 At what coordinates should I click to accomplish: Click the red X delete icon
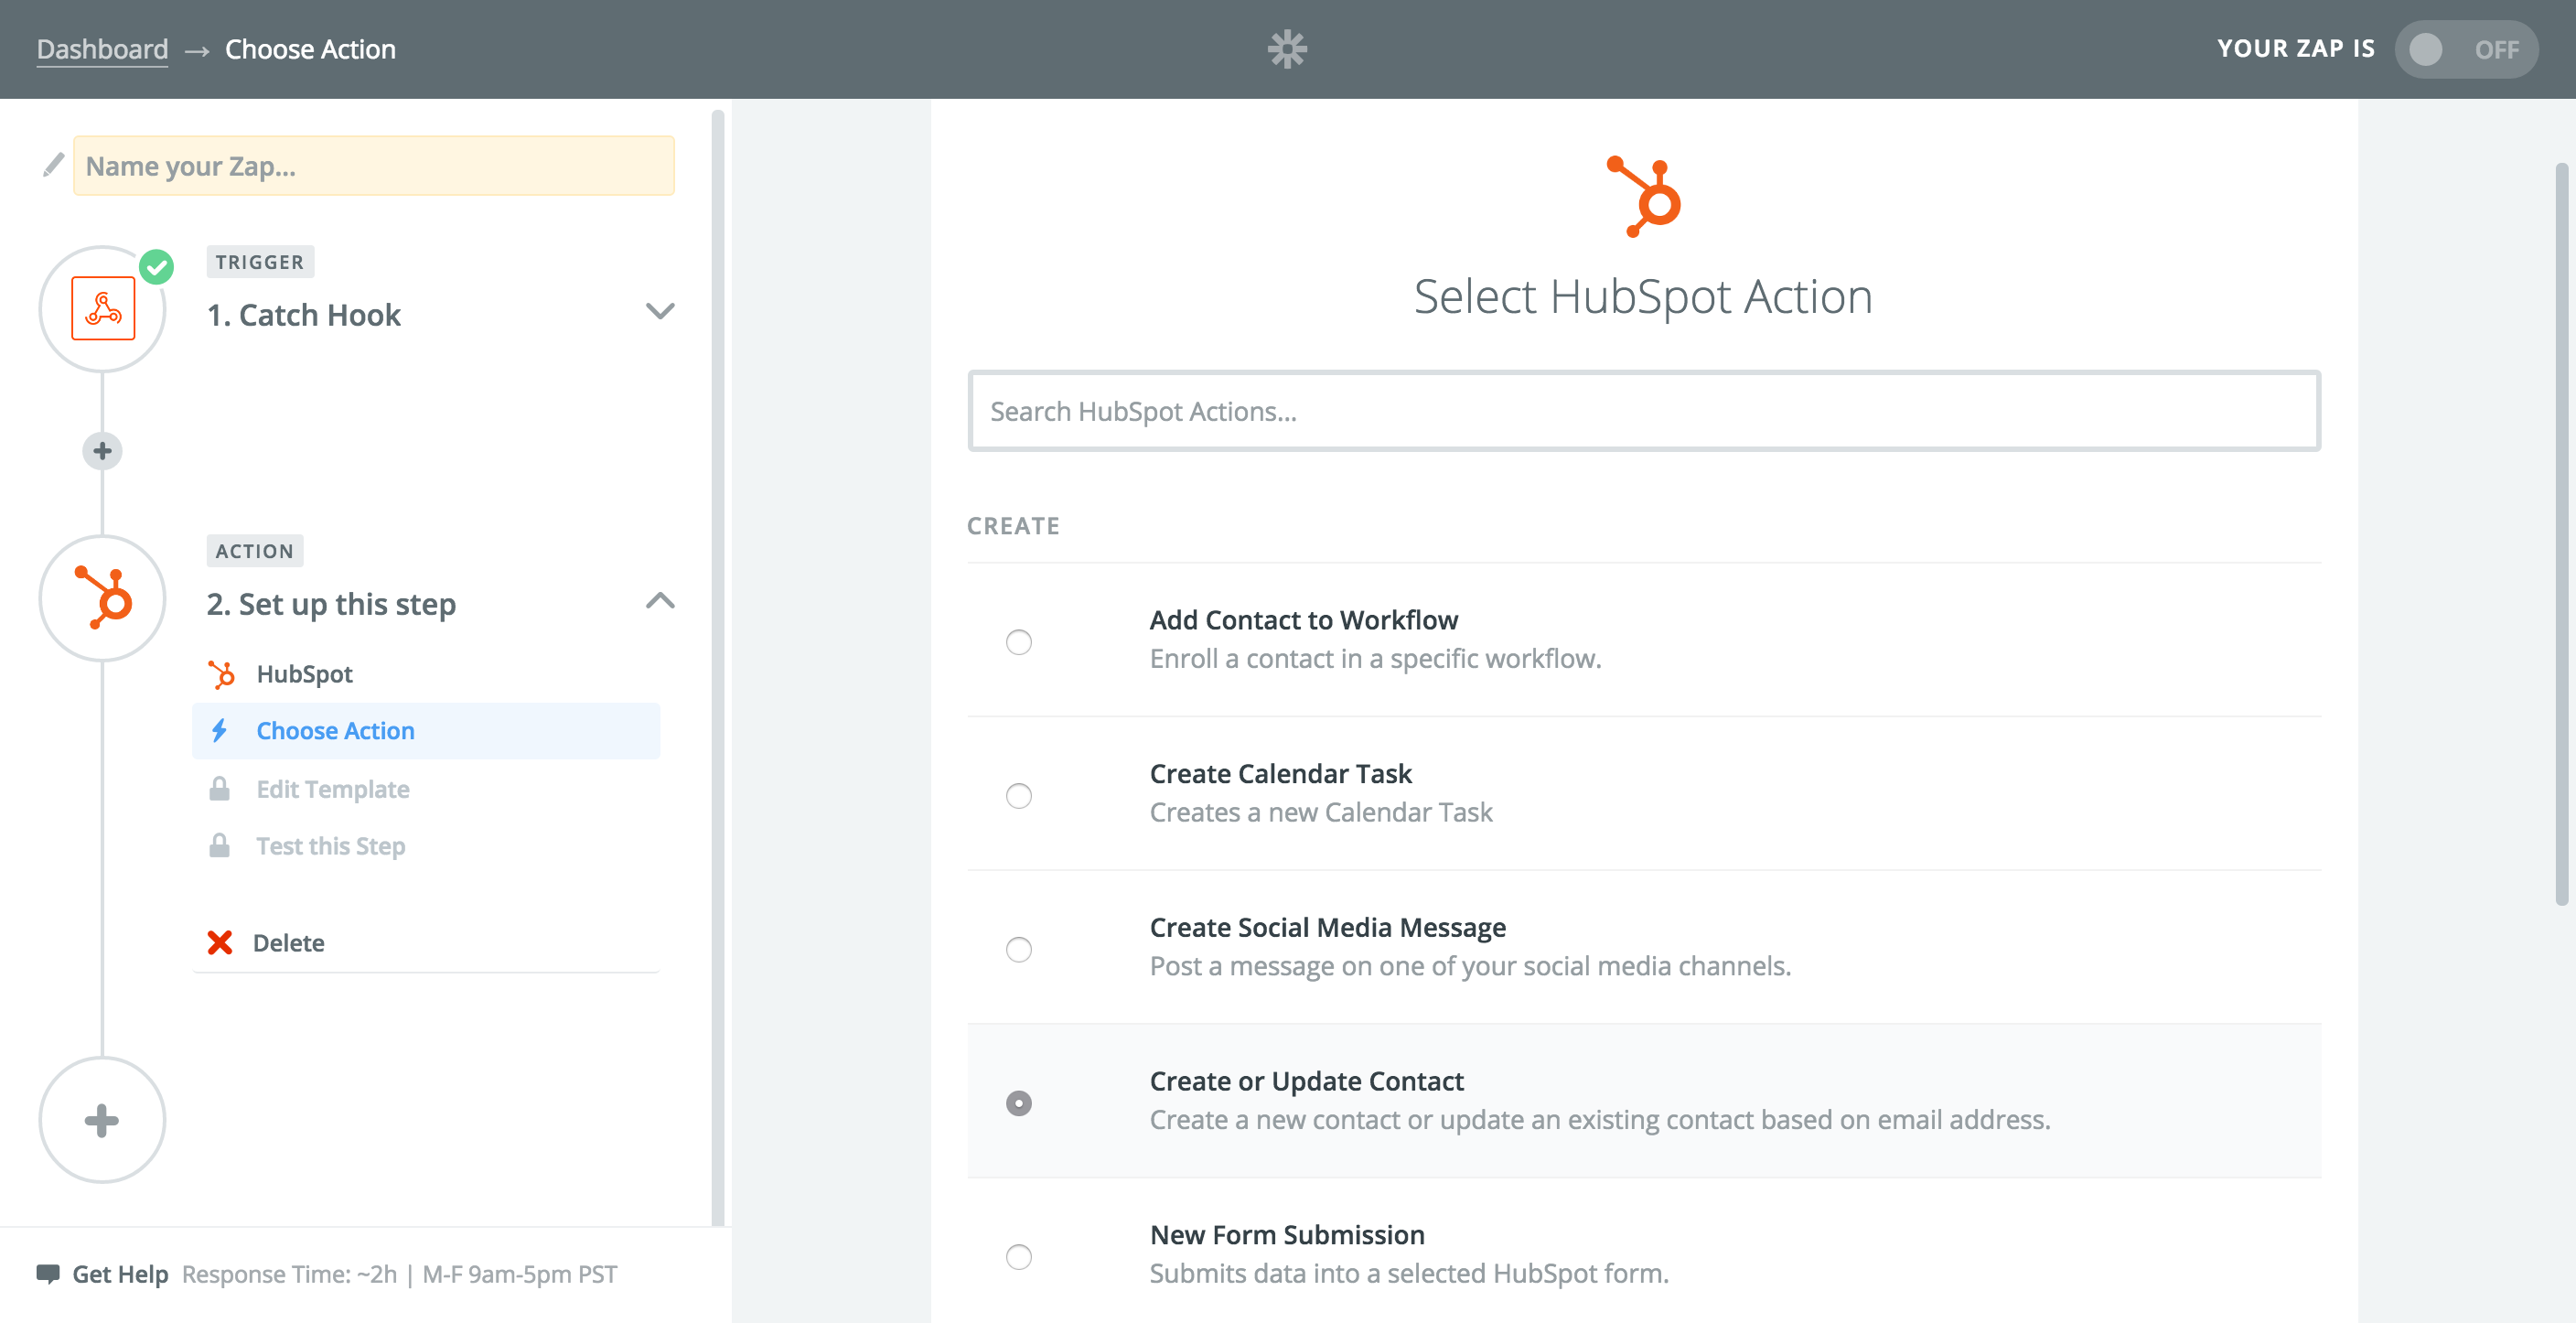[219, 942]
